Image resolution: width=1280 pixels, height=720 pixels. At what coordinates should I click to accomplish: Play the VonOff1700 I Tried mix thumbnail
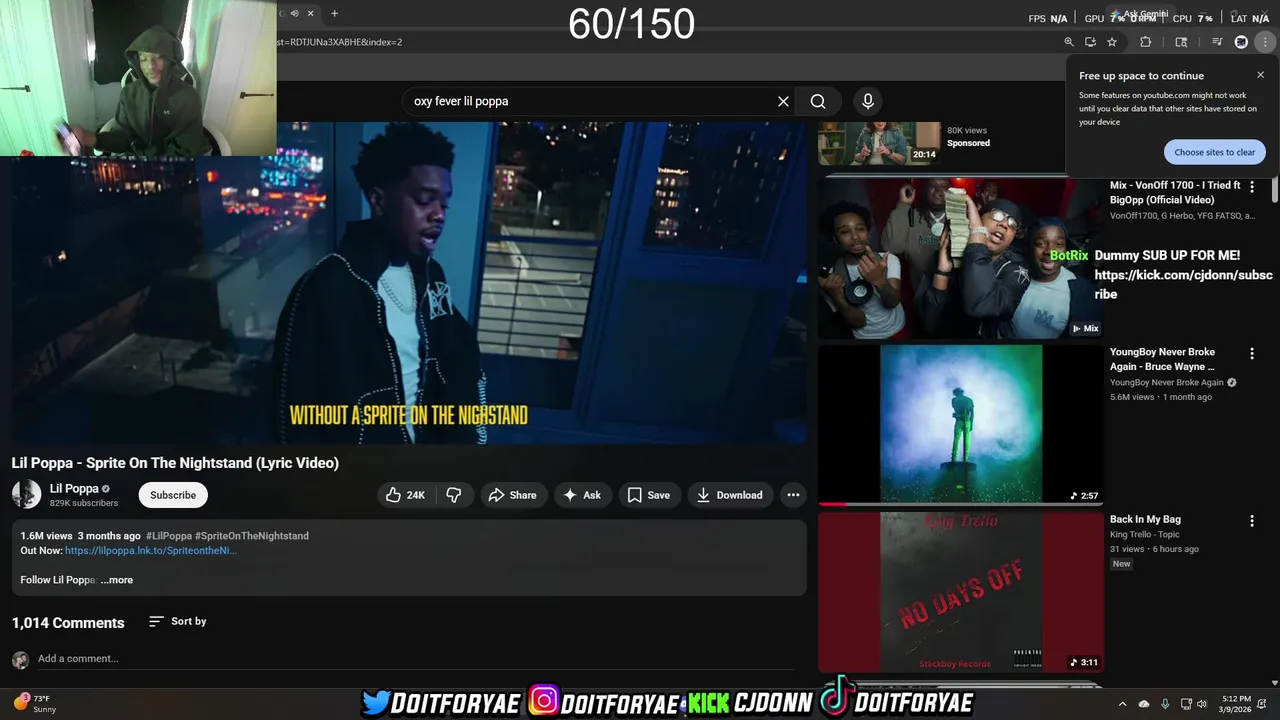[961, 259]
